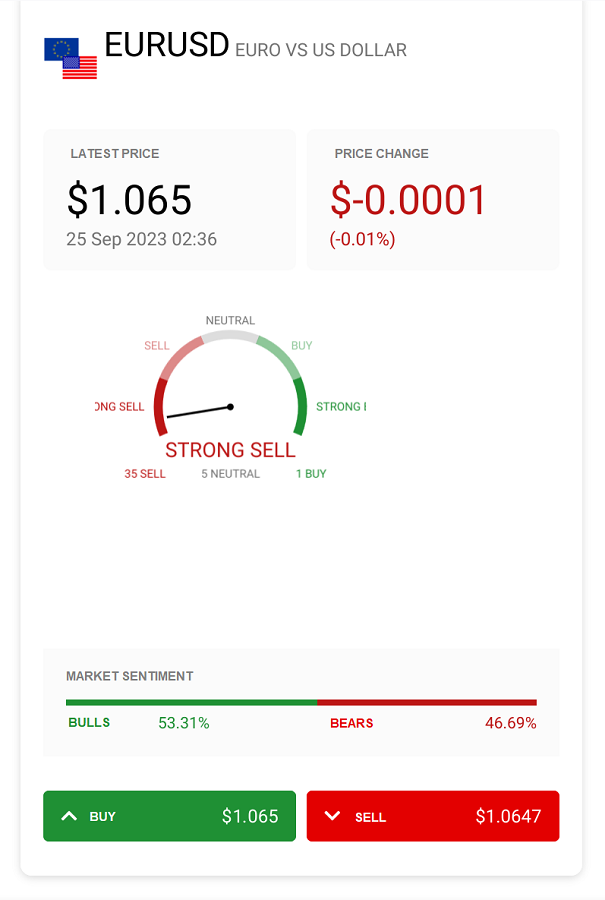Click the 35 SELL indicator count

(x=145, y=474)
